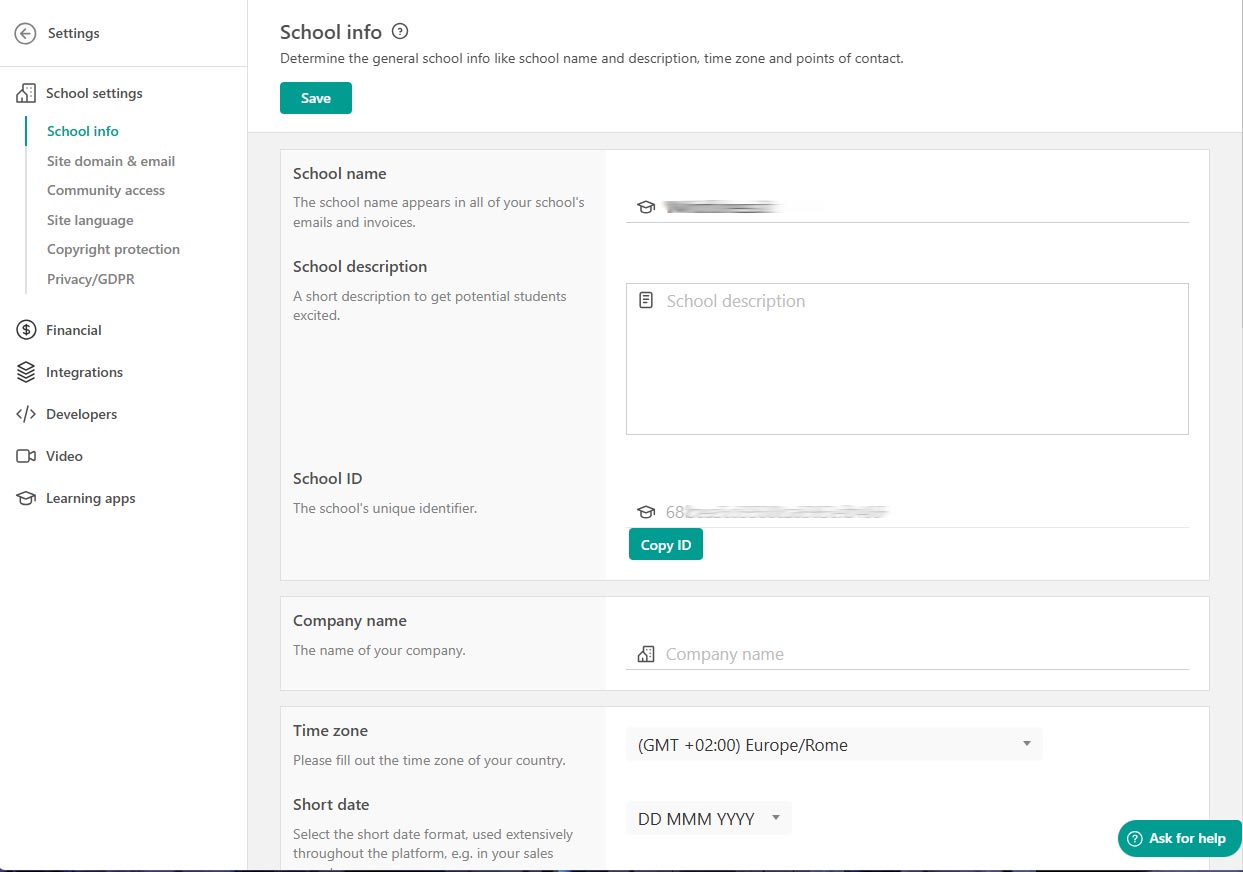Click the School settings icon in the sidebar

pyautogui.click(x=23, y=92)
